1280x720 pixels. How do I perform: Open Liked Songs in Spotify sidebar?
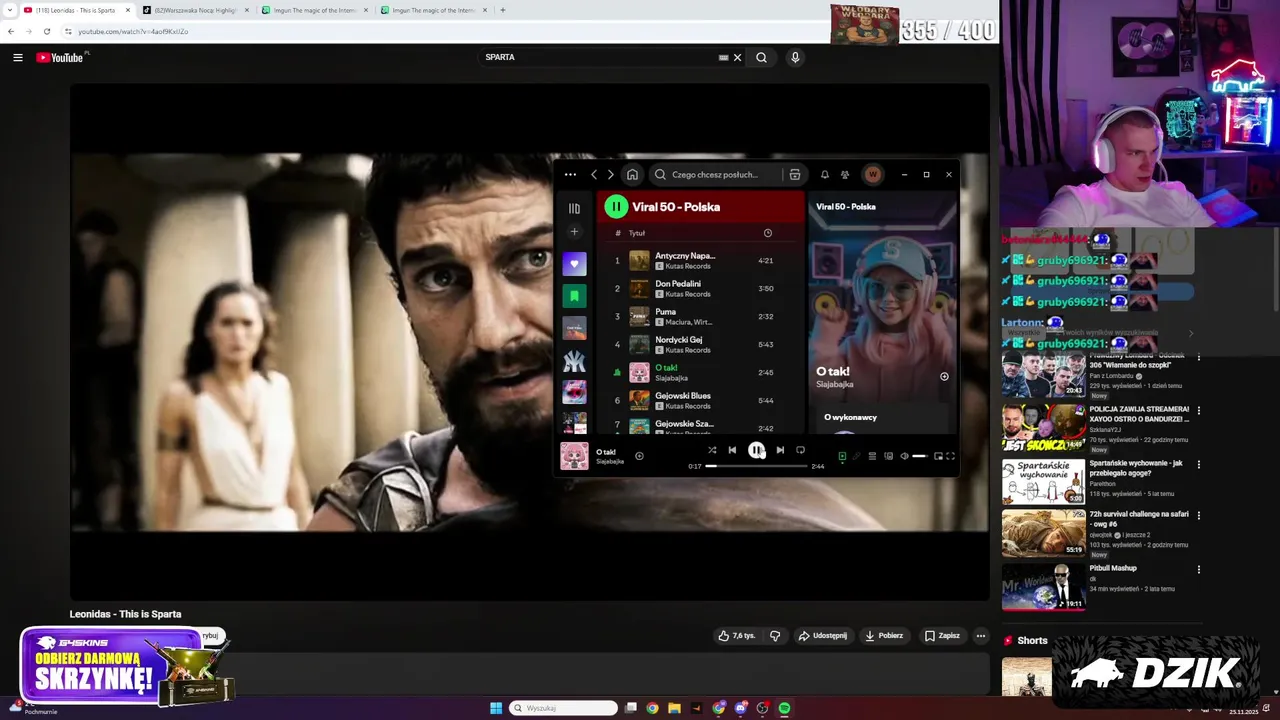[574, 264]
